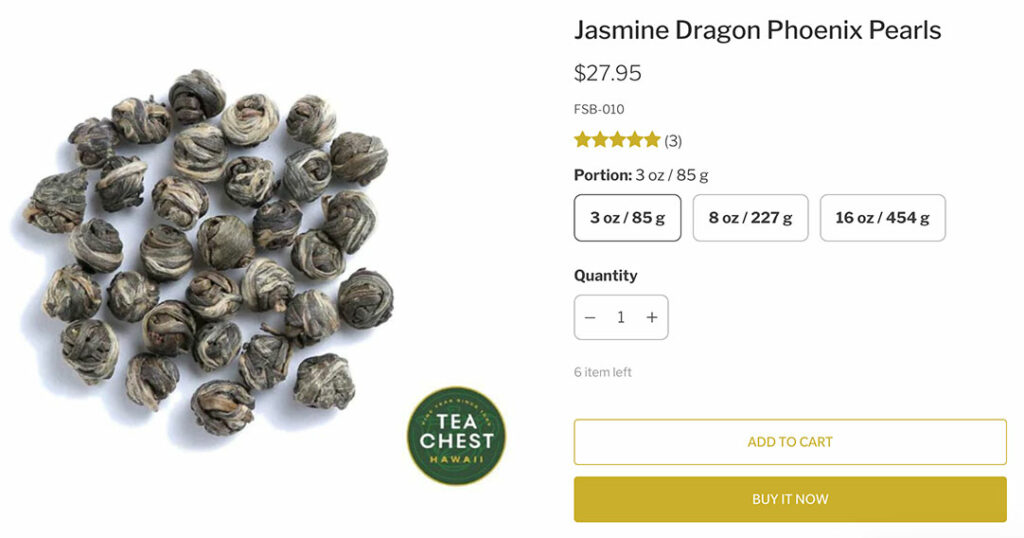Click the first gold rating star
Image resolution: width=1024 pixels, height=538 pixels.
click(x=583, y=140)
